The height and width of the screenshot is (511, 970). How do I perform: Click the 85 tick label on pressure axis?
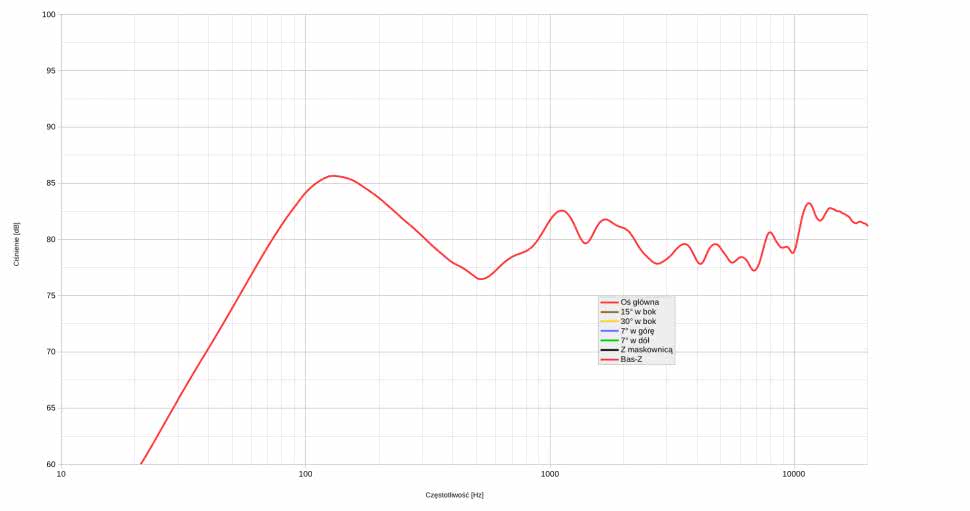pos(50,183)
